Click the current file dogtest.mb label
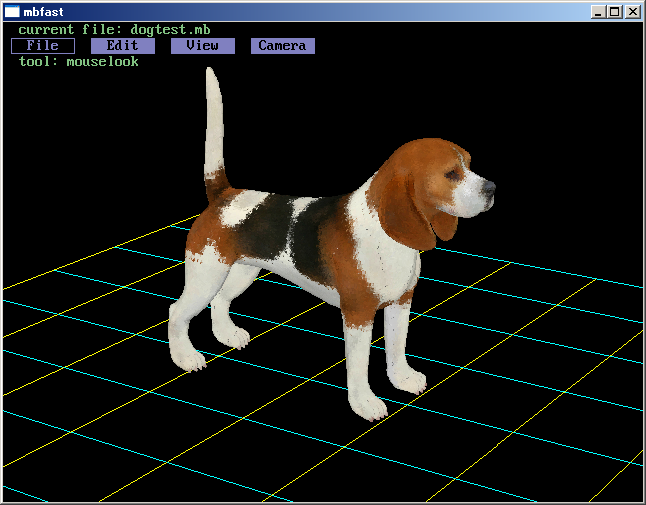This screenshot has height=505, width=646. point(114,30)
